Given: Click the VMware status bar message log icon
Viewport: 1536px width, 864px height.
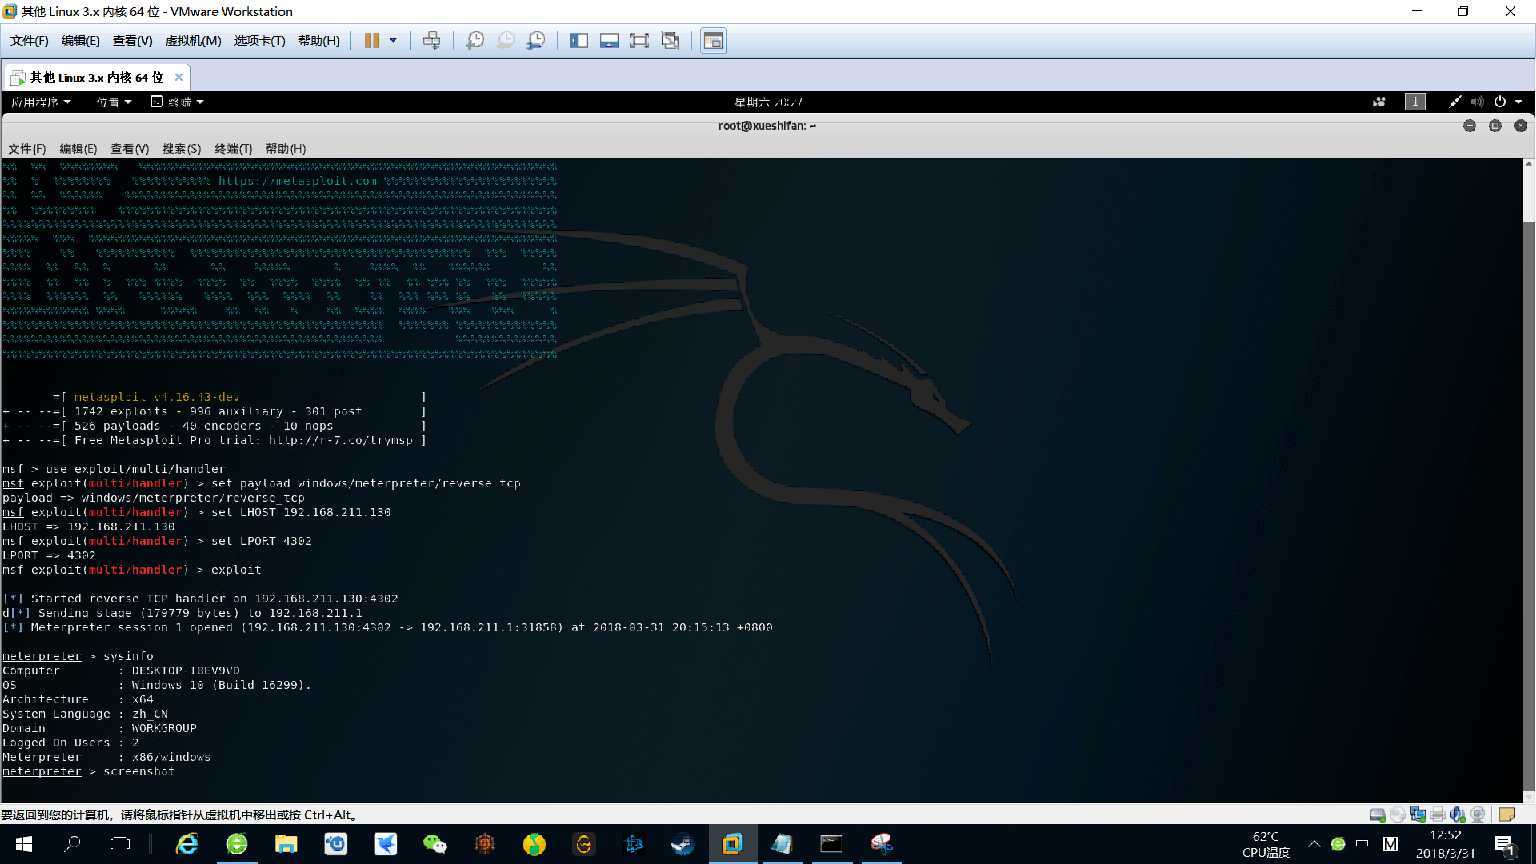Looking at the screenshot, I should (1507, 815).
